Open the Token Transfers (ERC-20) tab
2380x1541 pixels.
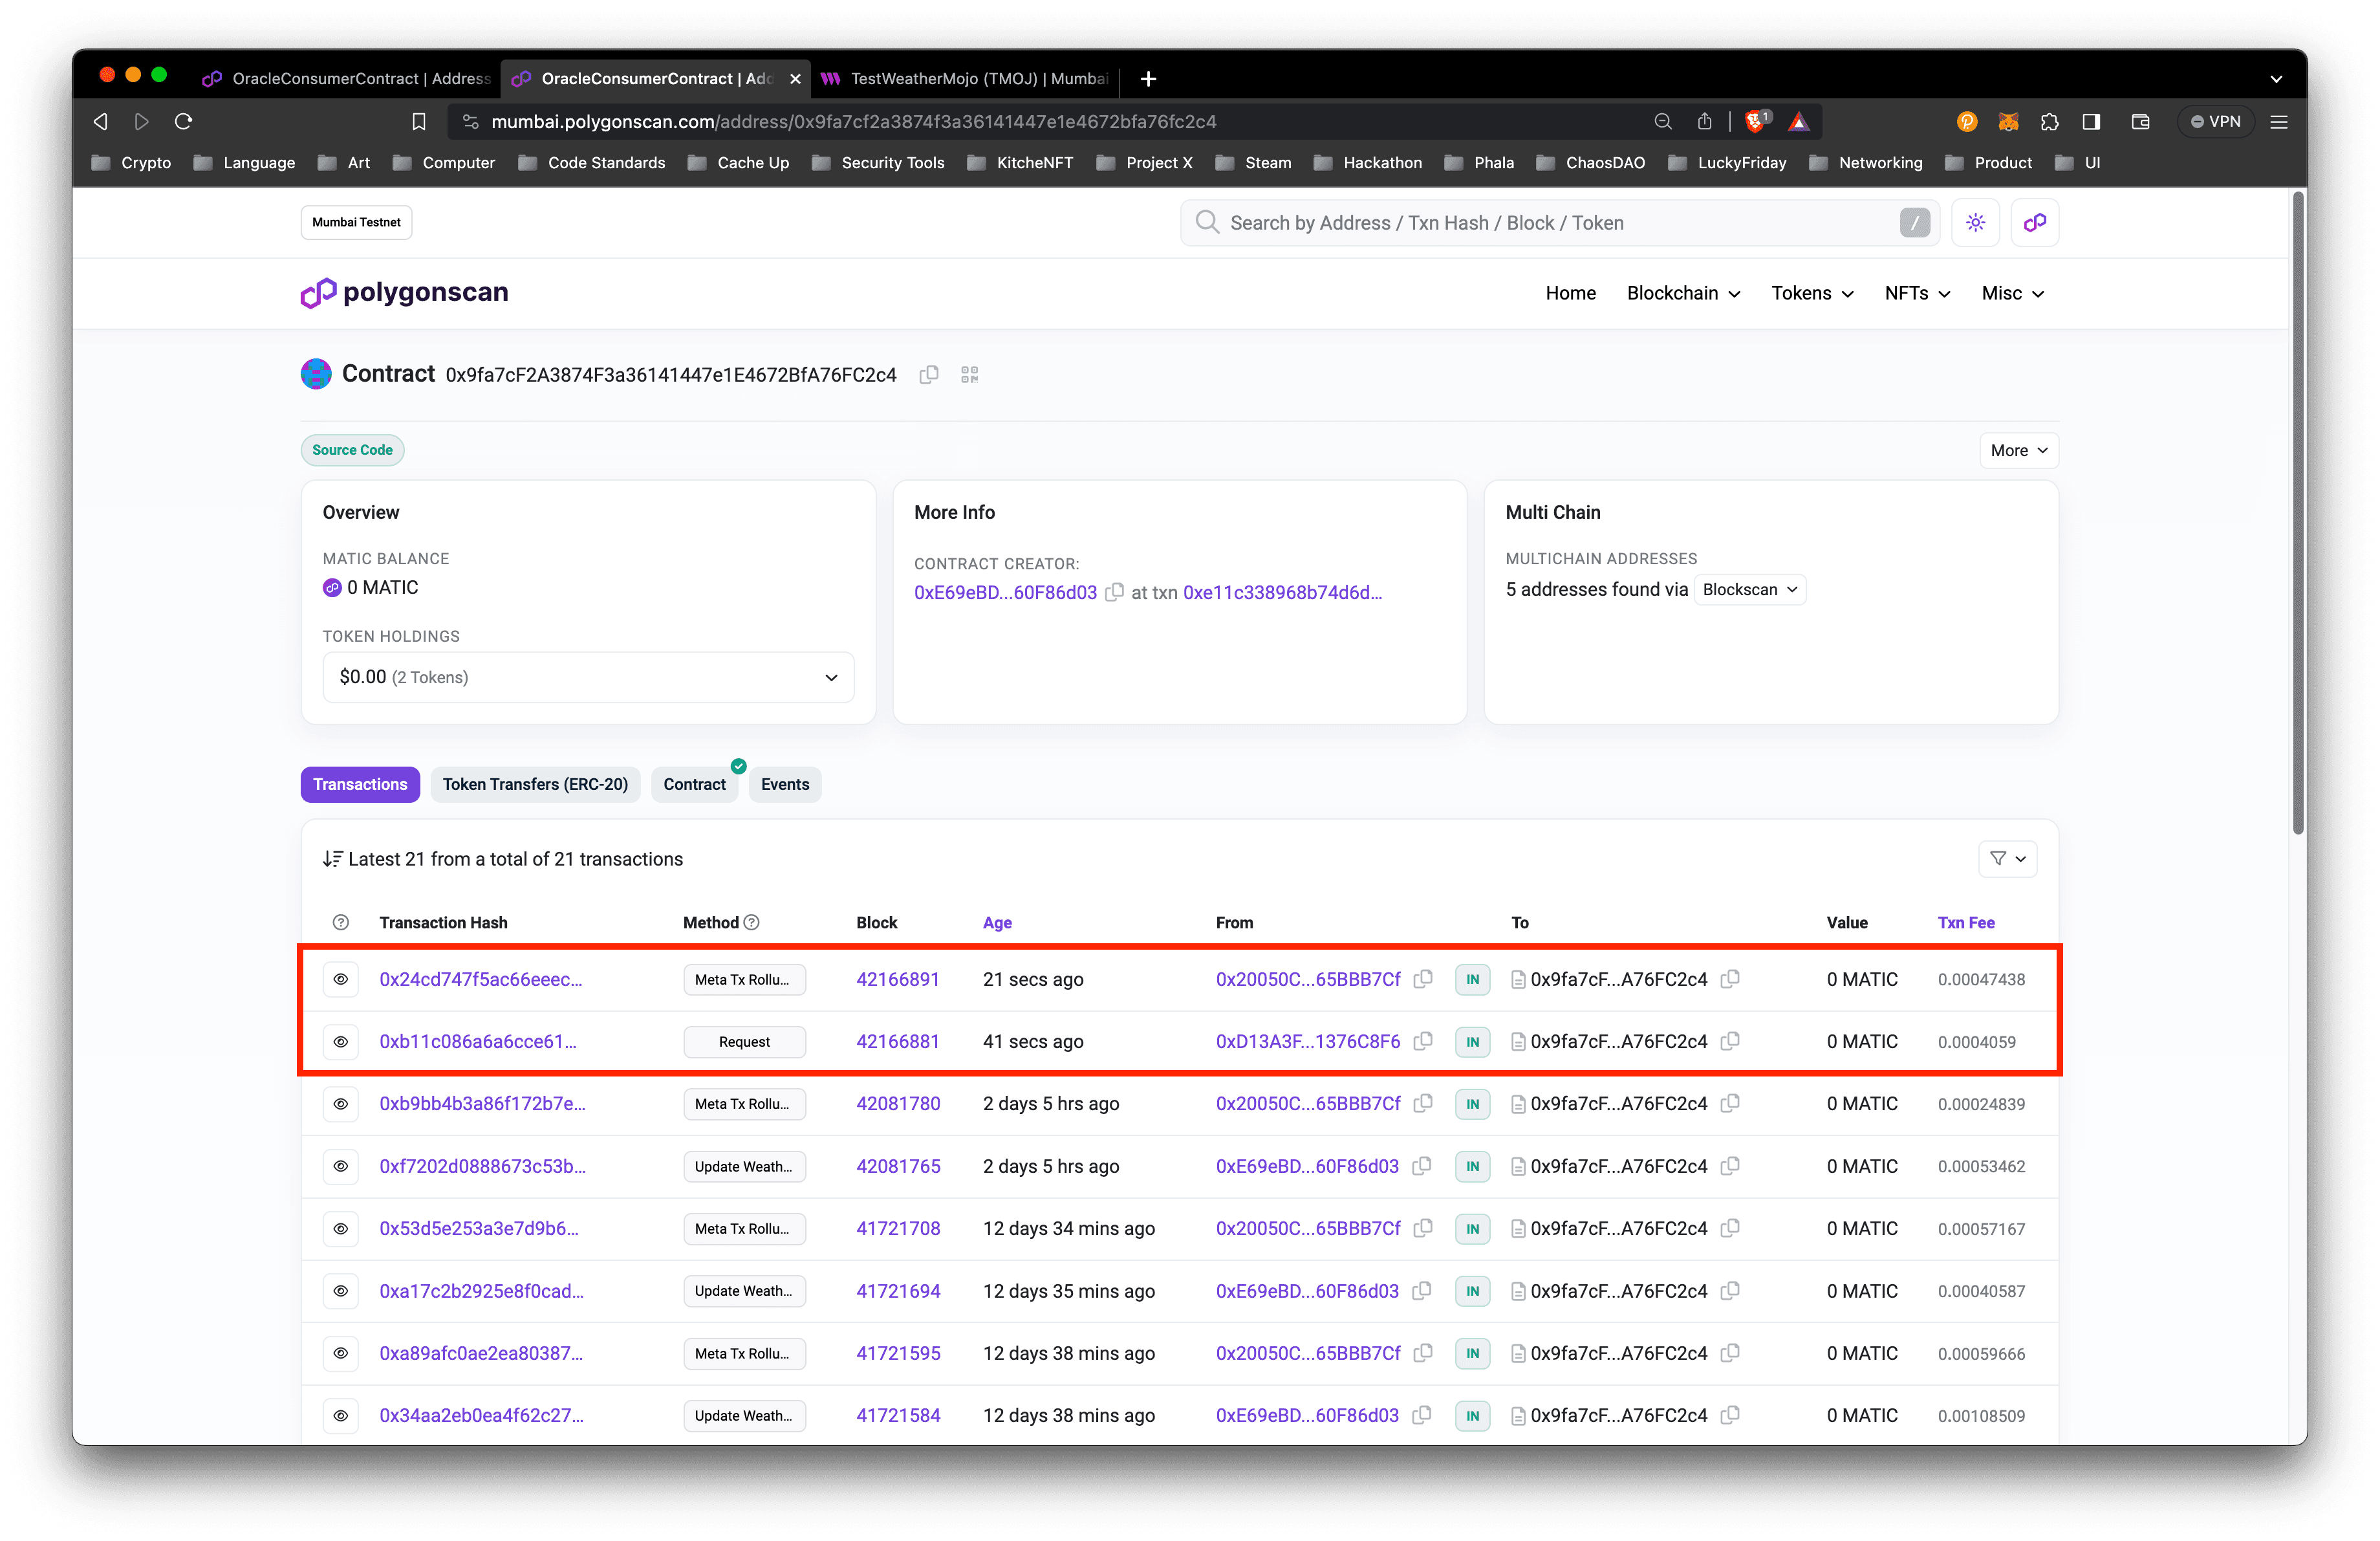[535, 784]
